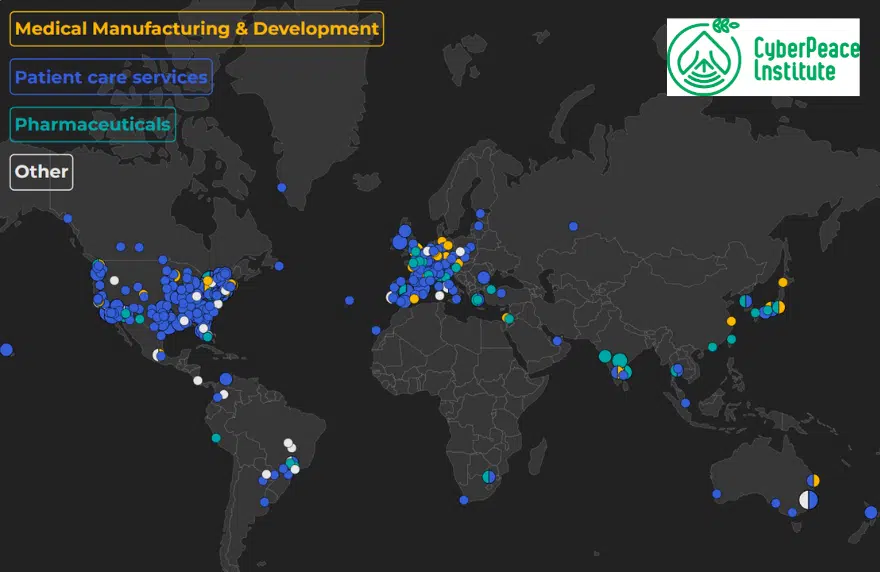Select the blue marker in western Australia
880x572 pixels.
tap(717, 494)
